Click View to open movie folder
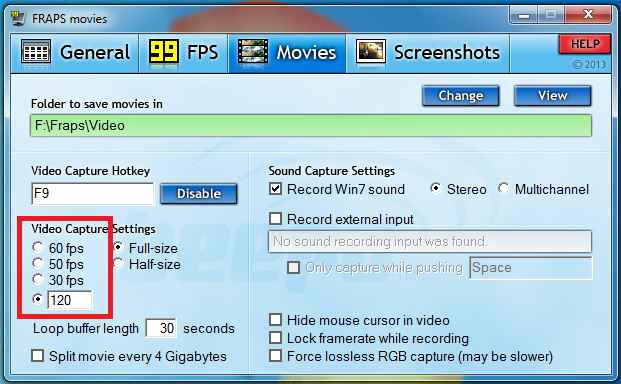The width and height of the screenshot is (621, 384). (552, 96)
